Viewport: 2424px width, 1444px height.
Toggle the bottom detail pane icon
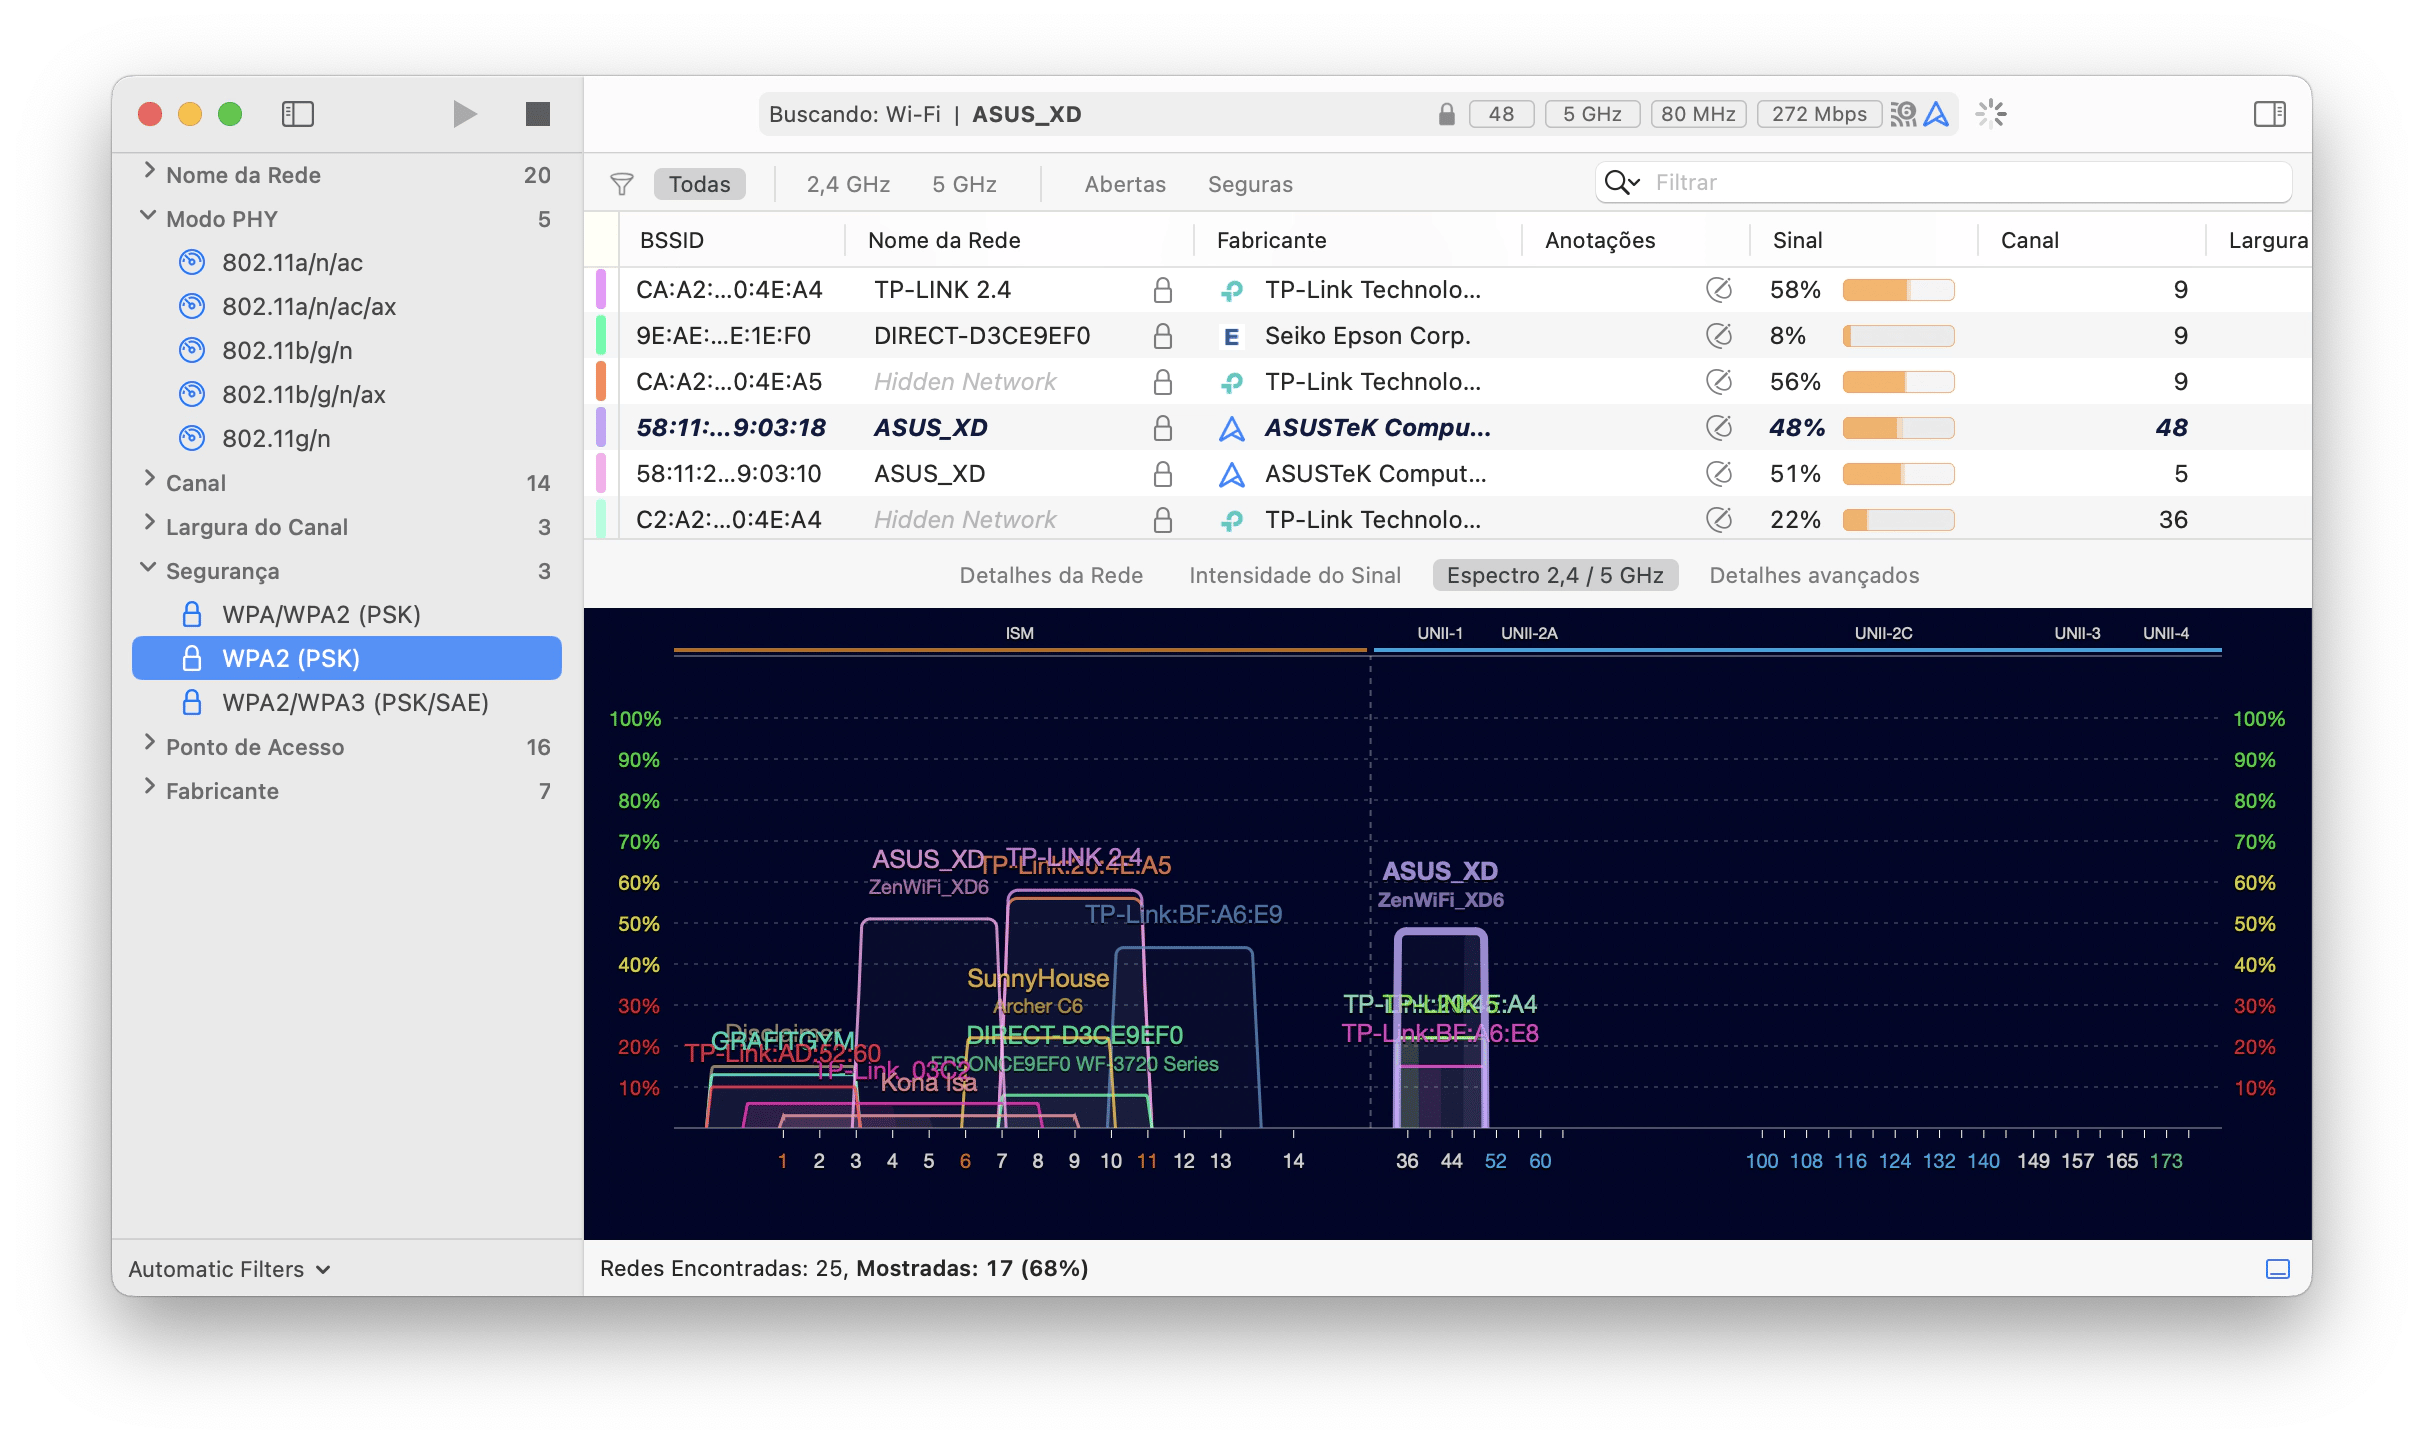click(x=2278, y=1269)
